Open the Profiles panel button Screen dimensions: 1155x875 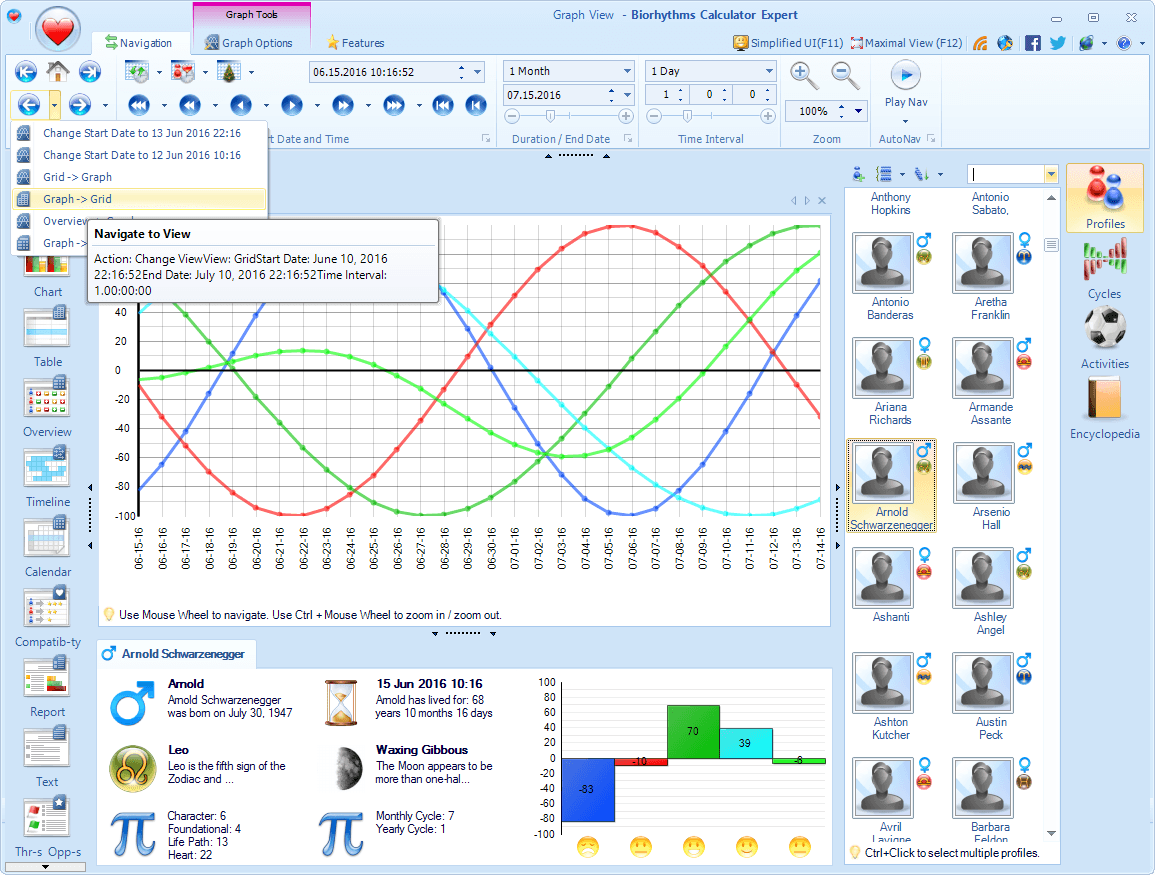[x=1105, y=198]
